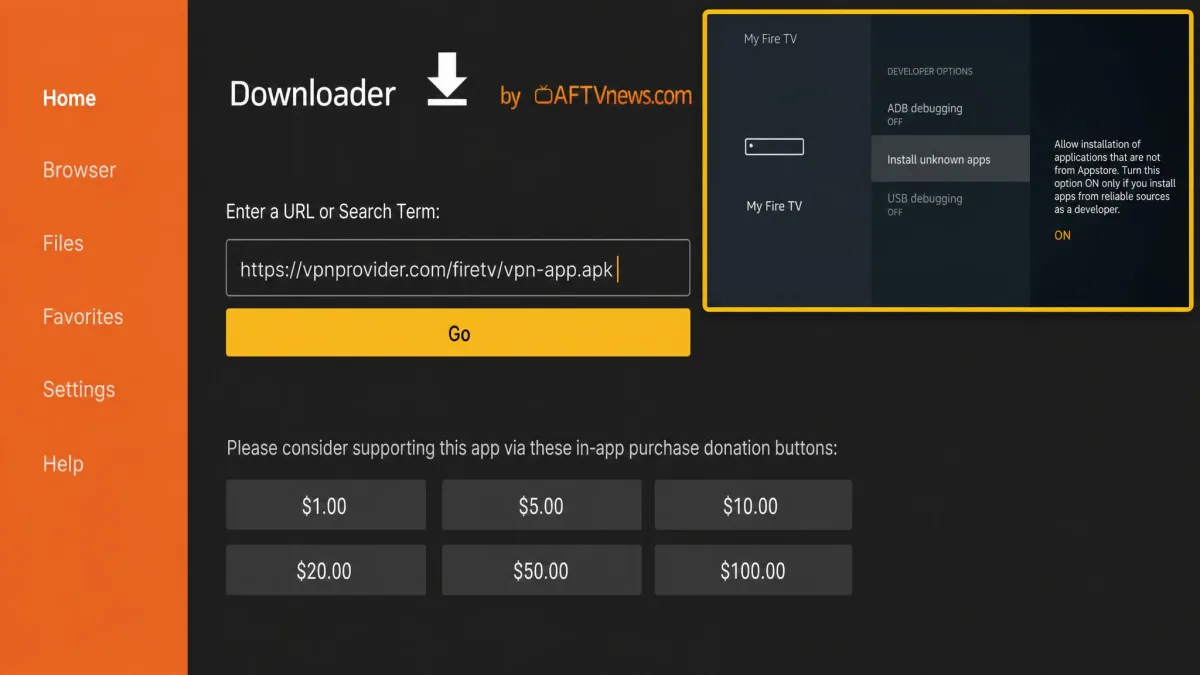Click the $20.00 donation button
Screen dimensions: 1200x675
tap(325, 570)
